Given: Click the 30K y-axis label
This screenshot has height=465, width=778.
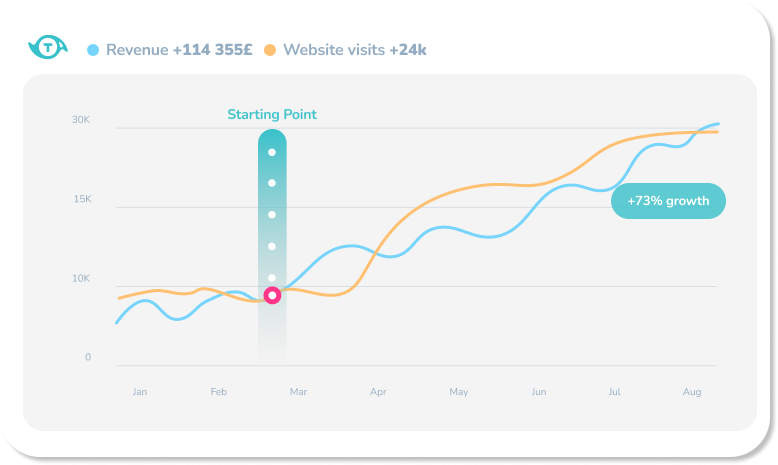Looking at the screenshot, I should click(x=81, y=120).
